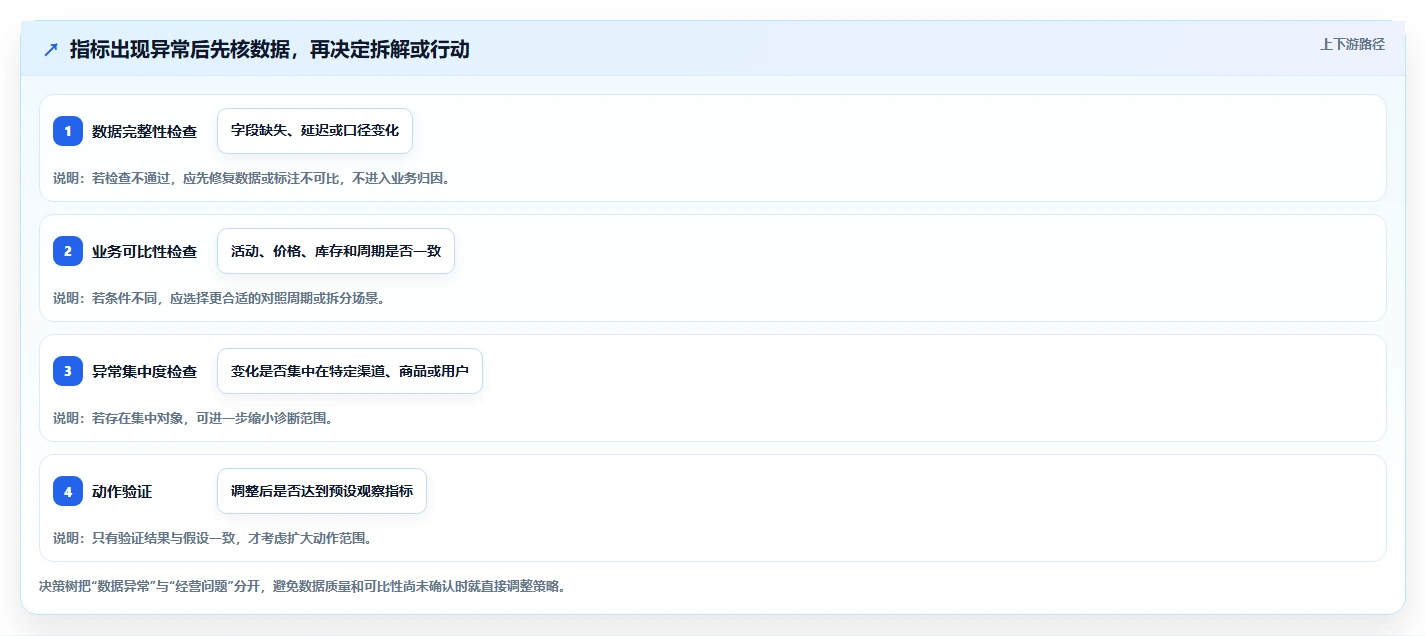Click the 异常集中度检查 step title

tap(144, 371)
